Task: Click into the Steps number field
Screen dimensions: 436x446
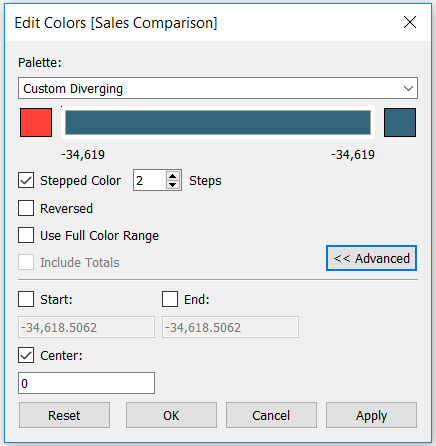Action: tap(149, 180)
